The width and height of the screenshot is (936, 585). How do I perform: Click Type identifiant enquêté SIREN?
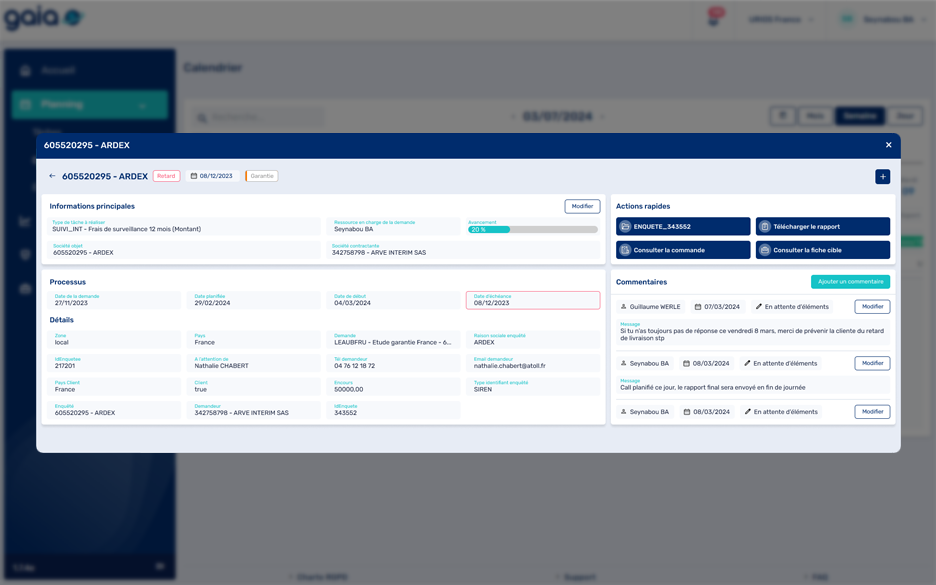tap(532, 386)
